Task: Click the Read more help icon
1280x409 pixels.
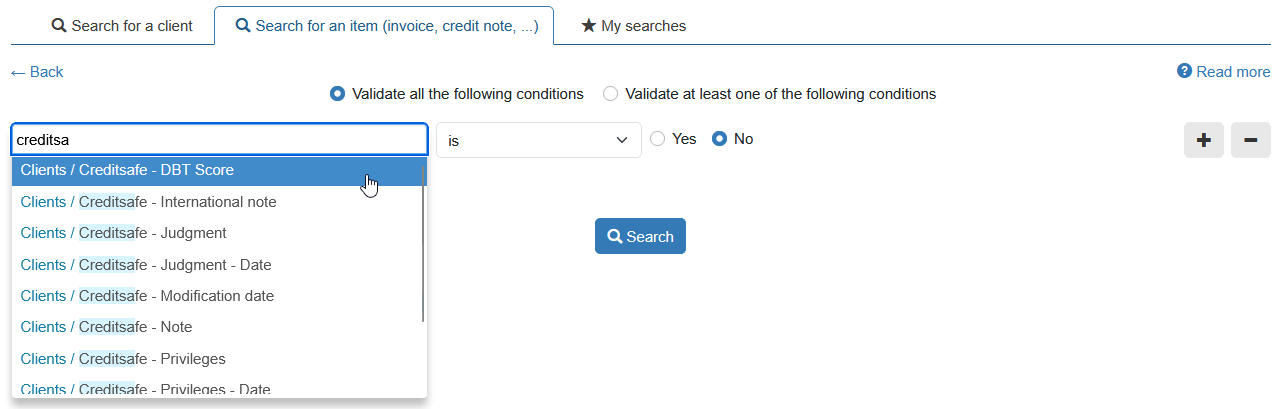Action: pos(1184,71)
